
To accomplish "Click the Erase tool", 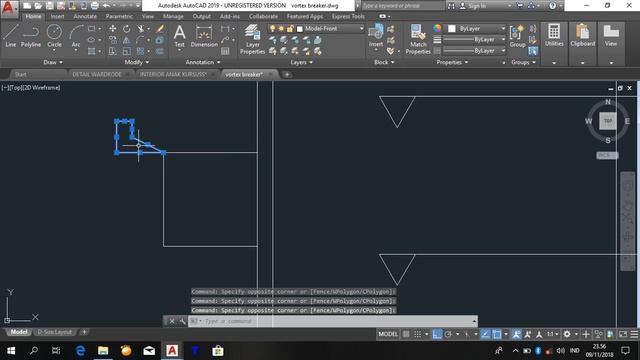I will (160, 29).
